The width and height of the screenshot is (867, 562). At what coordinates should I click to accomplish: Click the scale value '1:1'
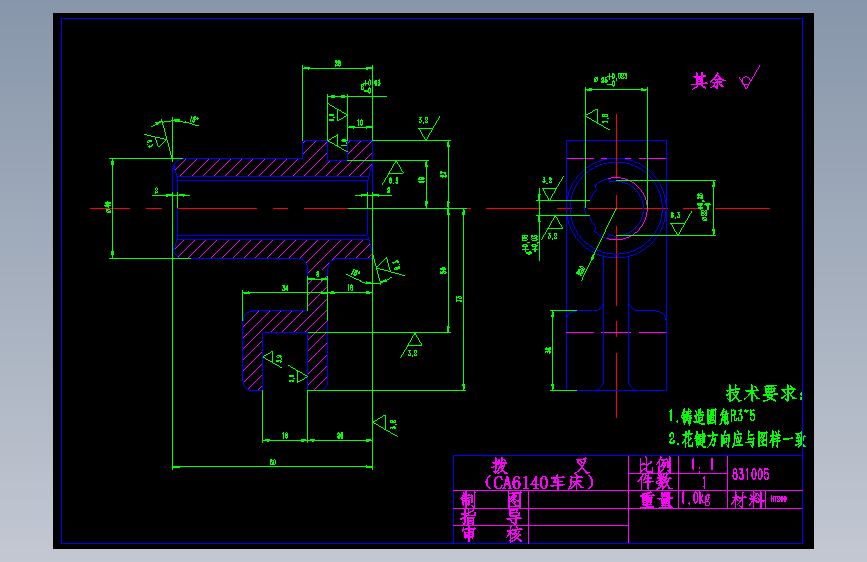(x=702, y=465)
